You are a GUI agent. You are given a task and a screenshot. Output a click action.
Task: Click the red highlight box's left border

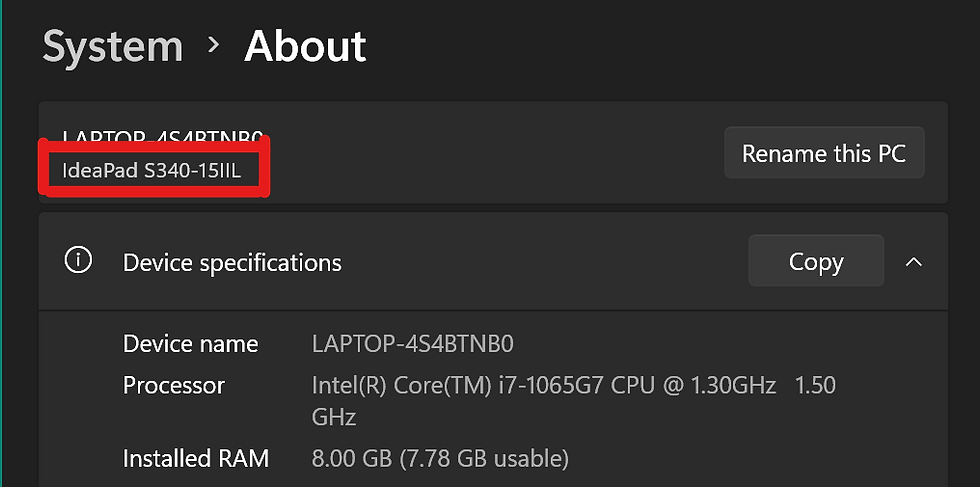click(x=44, y=168)
